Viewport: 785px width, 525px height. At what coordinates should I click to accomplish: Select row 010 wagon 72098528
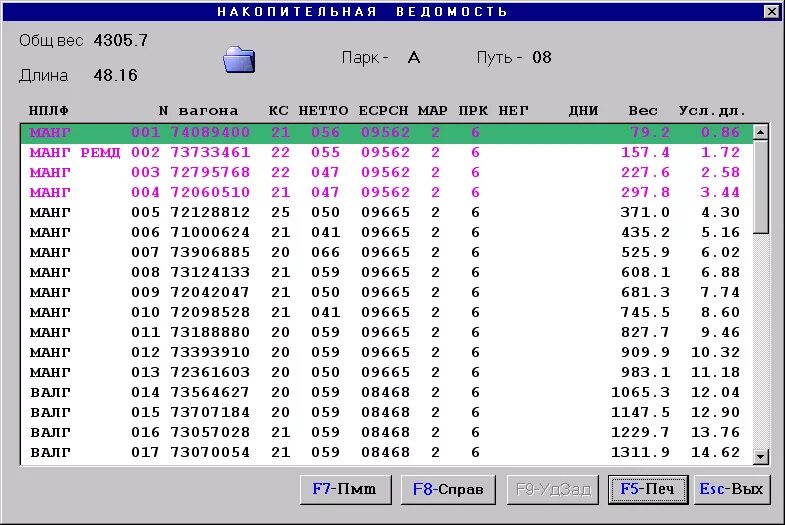[386, 313]
